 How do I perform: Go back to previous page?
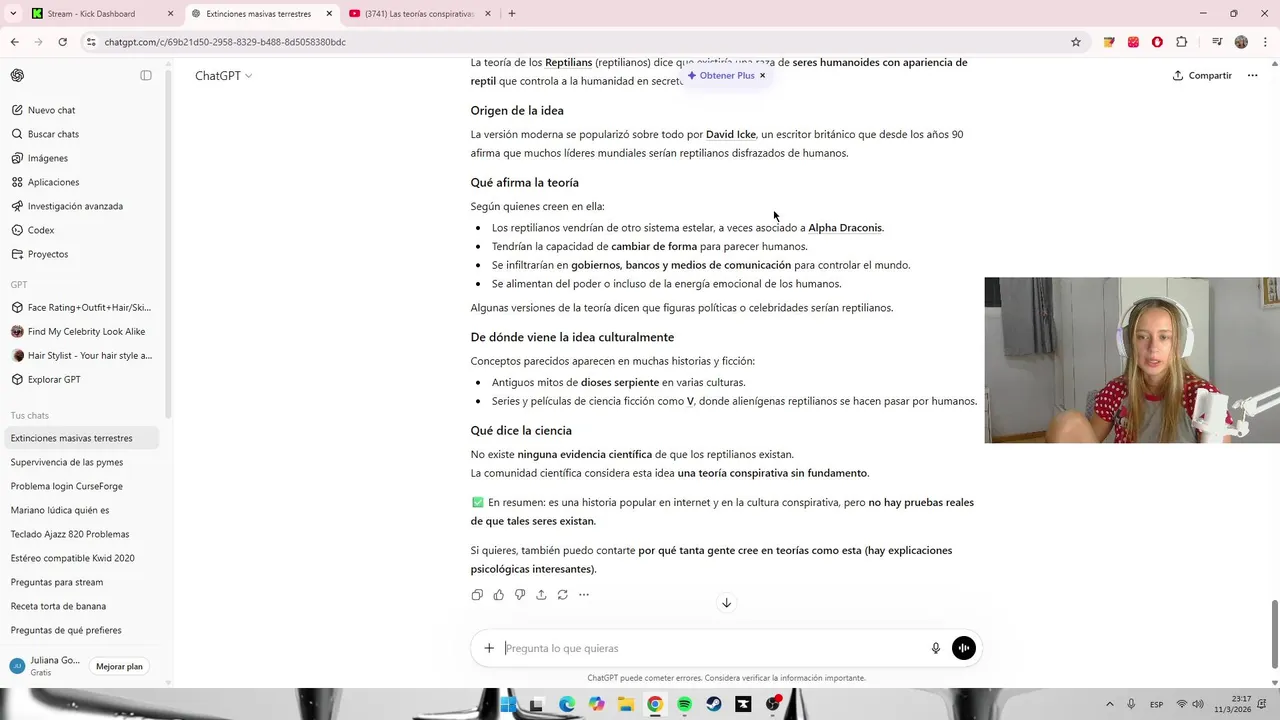tap(15, 42)
